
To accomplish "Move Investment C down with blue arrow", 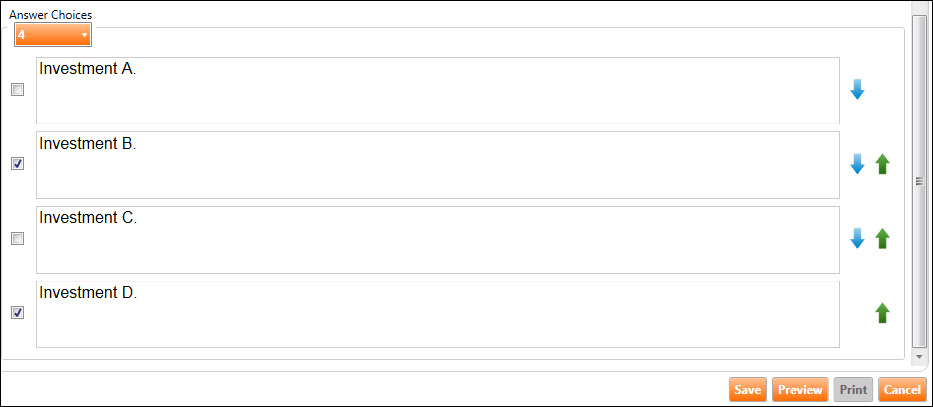I will click(857, 239).
